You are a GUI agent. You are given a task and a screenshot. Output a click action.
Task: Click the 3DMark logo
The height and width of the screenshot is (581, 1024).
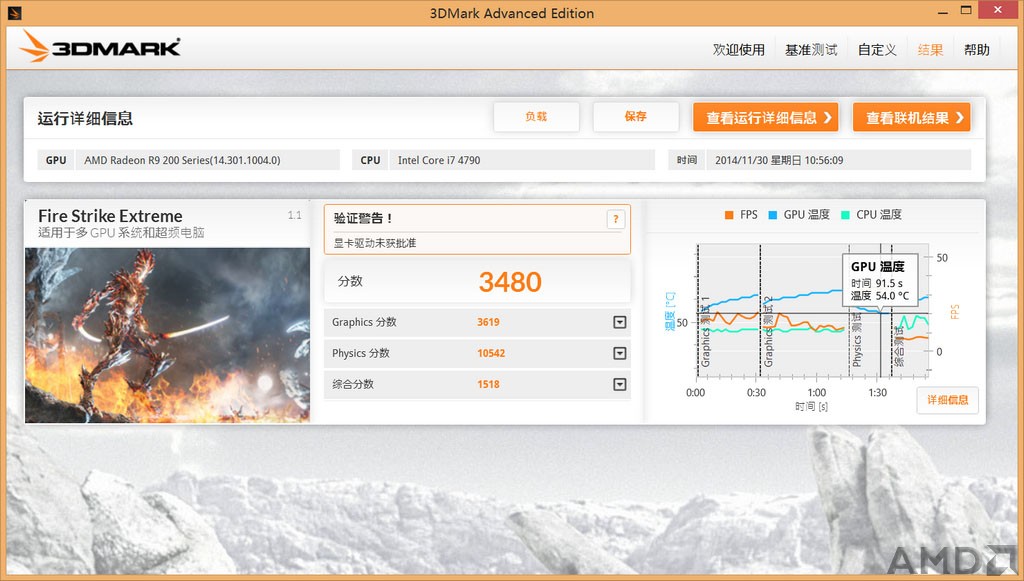click(100, 47)
